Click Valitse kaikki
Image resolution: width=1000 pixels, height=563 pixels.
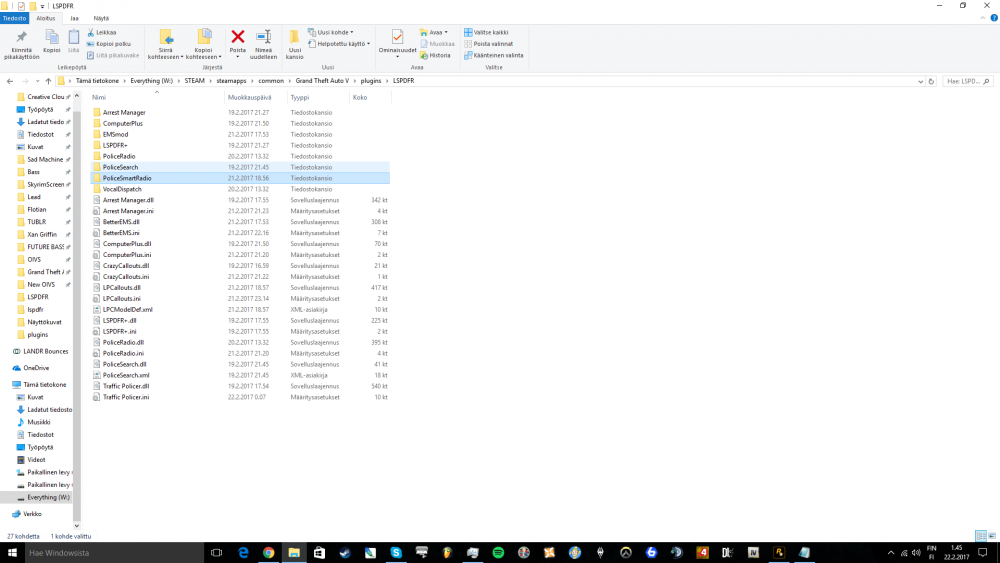[x=486, y=33]
